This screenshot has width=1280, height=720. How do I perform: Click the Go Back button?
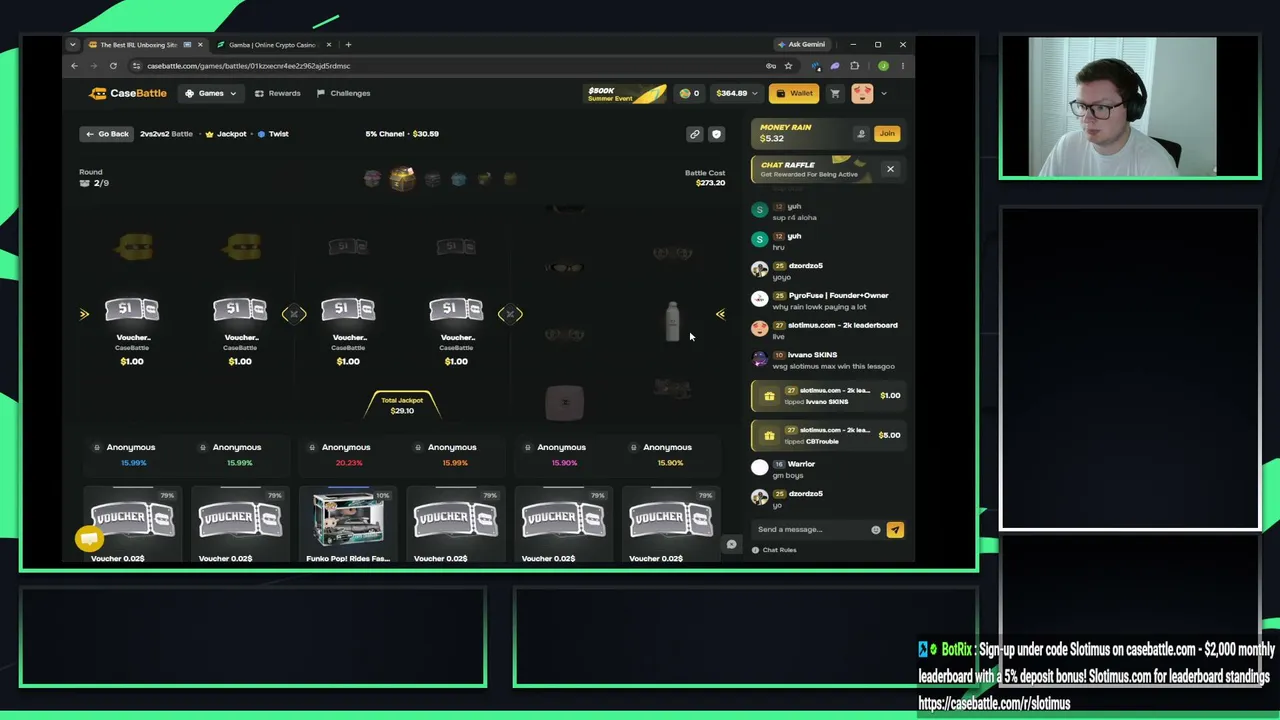[106, 134]
